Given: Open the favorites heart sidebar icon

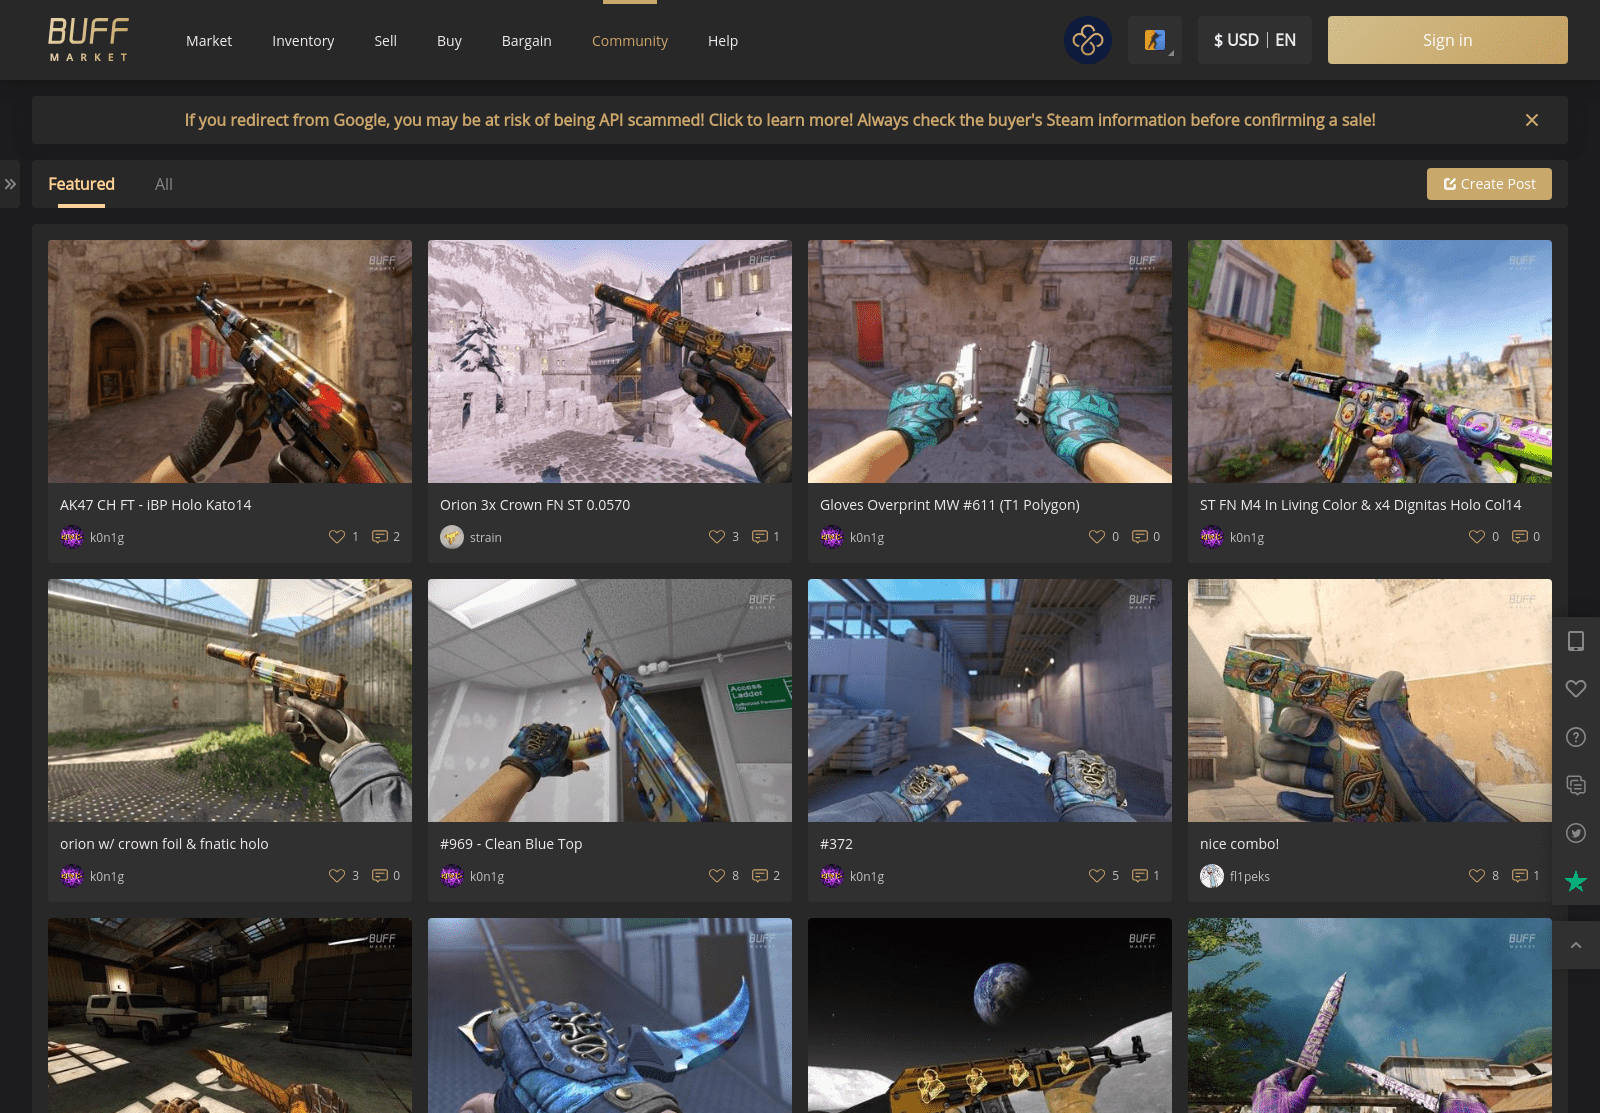Looking at the screenshot, I should point(1576,689).
